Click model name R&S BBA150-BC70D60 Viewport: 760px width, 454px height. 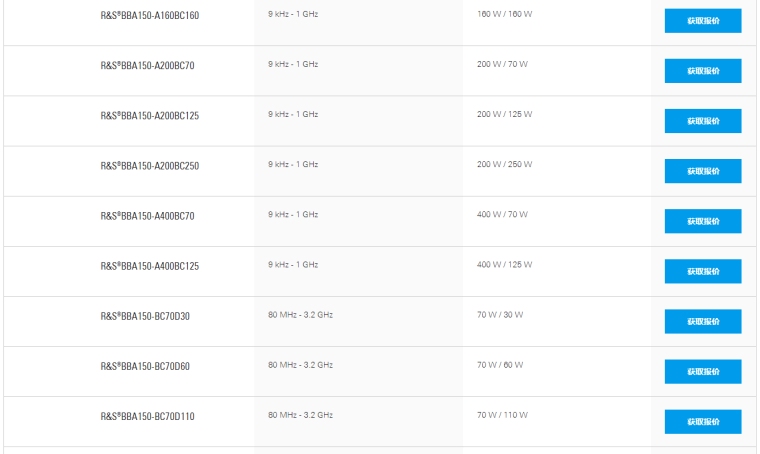145,366
